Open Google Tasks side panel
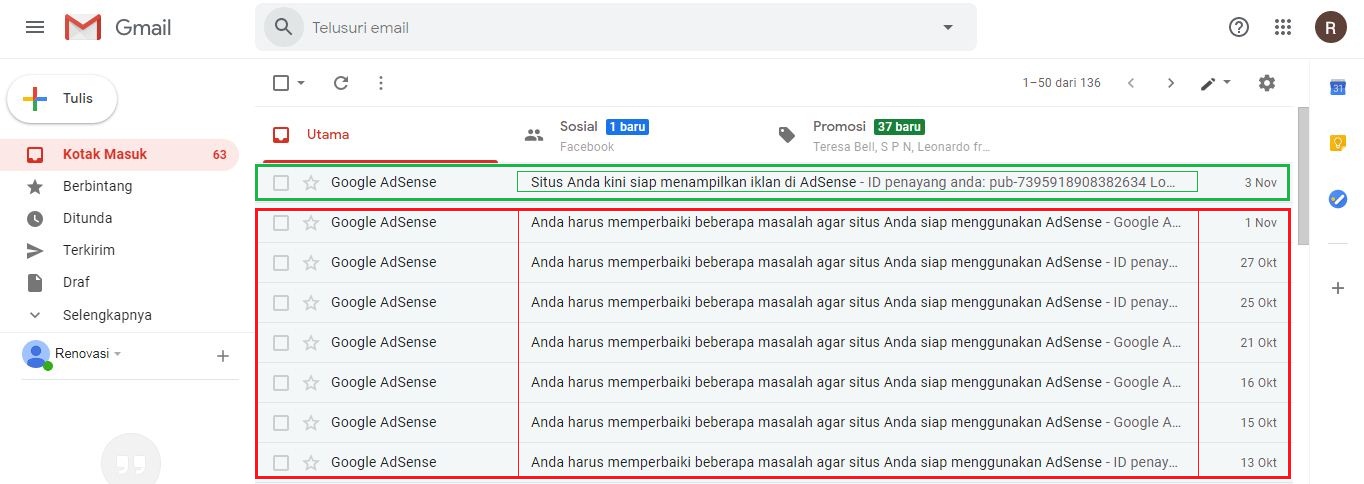This screenshot has width=1364, height=484. point(1338,199)
